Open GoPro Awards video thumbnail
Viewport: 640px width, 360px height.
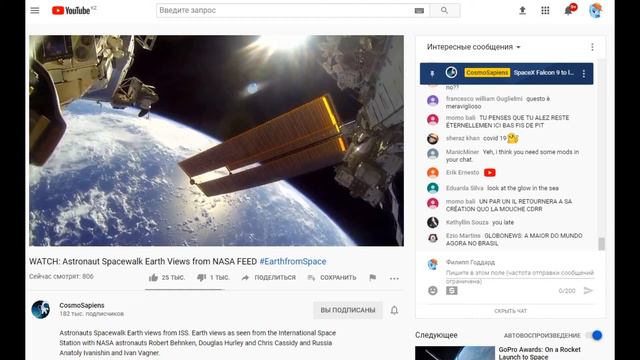point(455,353)
